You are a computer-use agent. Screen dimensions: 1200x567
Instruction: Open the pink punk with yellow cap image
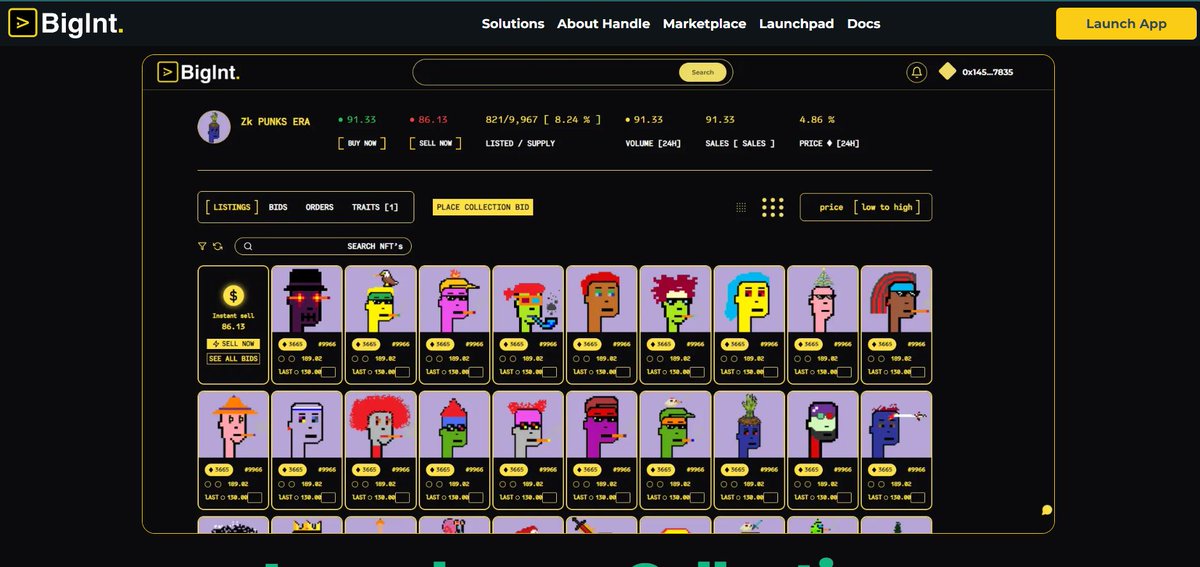pos(455,299)
